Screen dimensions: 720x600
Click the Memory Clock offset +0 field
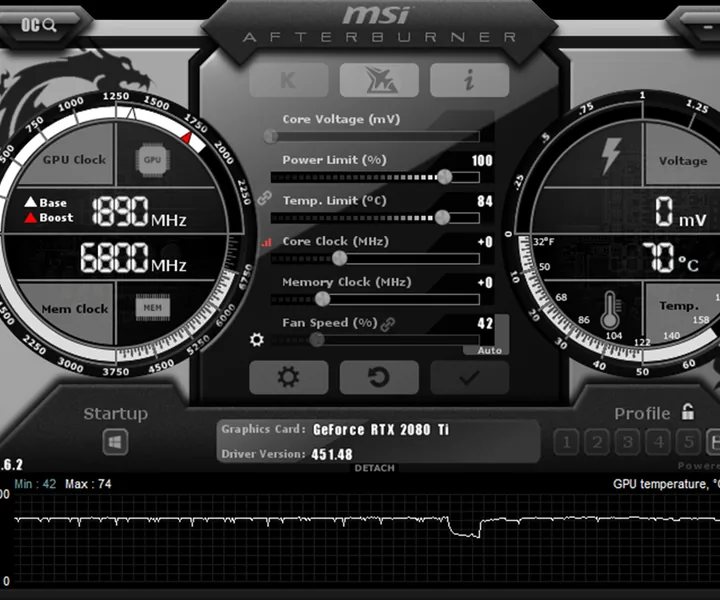pyautogui.click(x=485, y=282)
